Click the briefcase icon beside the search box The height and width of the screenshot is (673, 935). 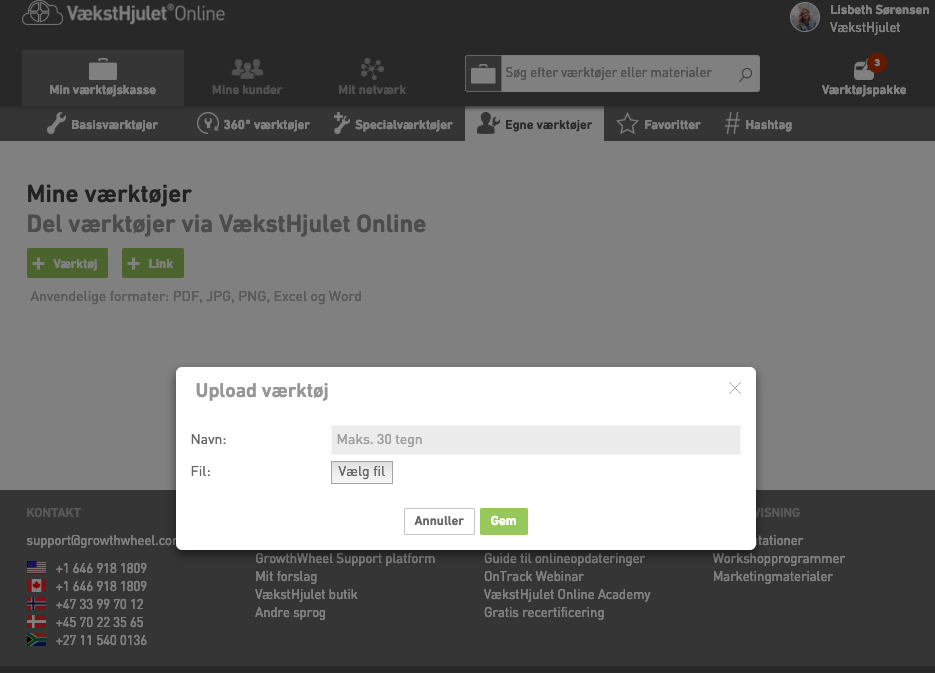tap(483, 74)
